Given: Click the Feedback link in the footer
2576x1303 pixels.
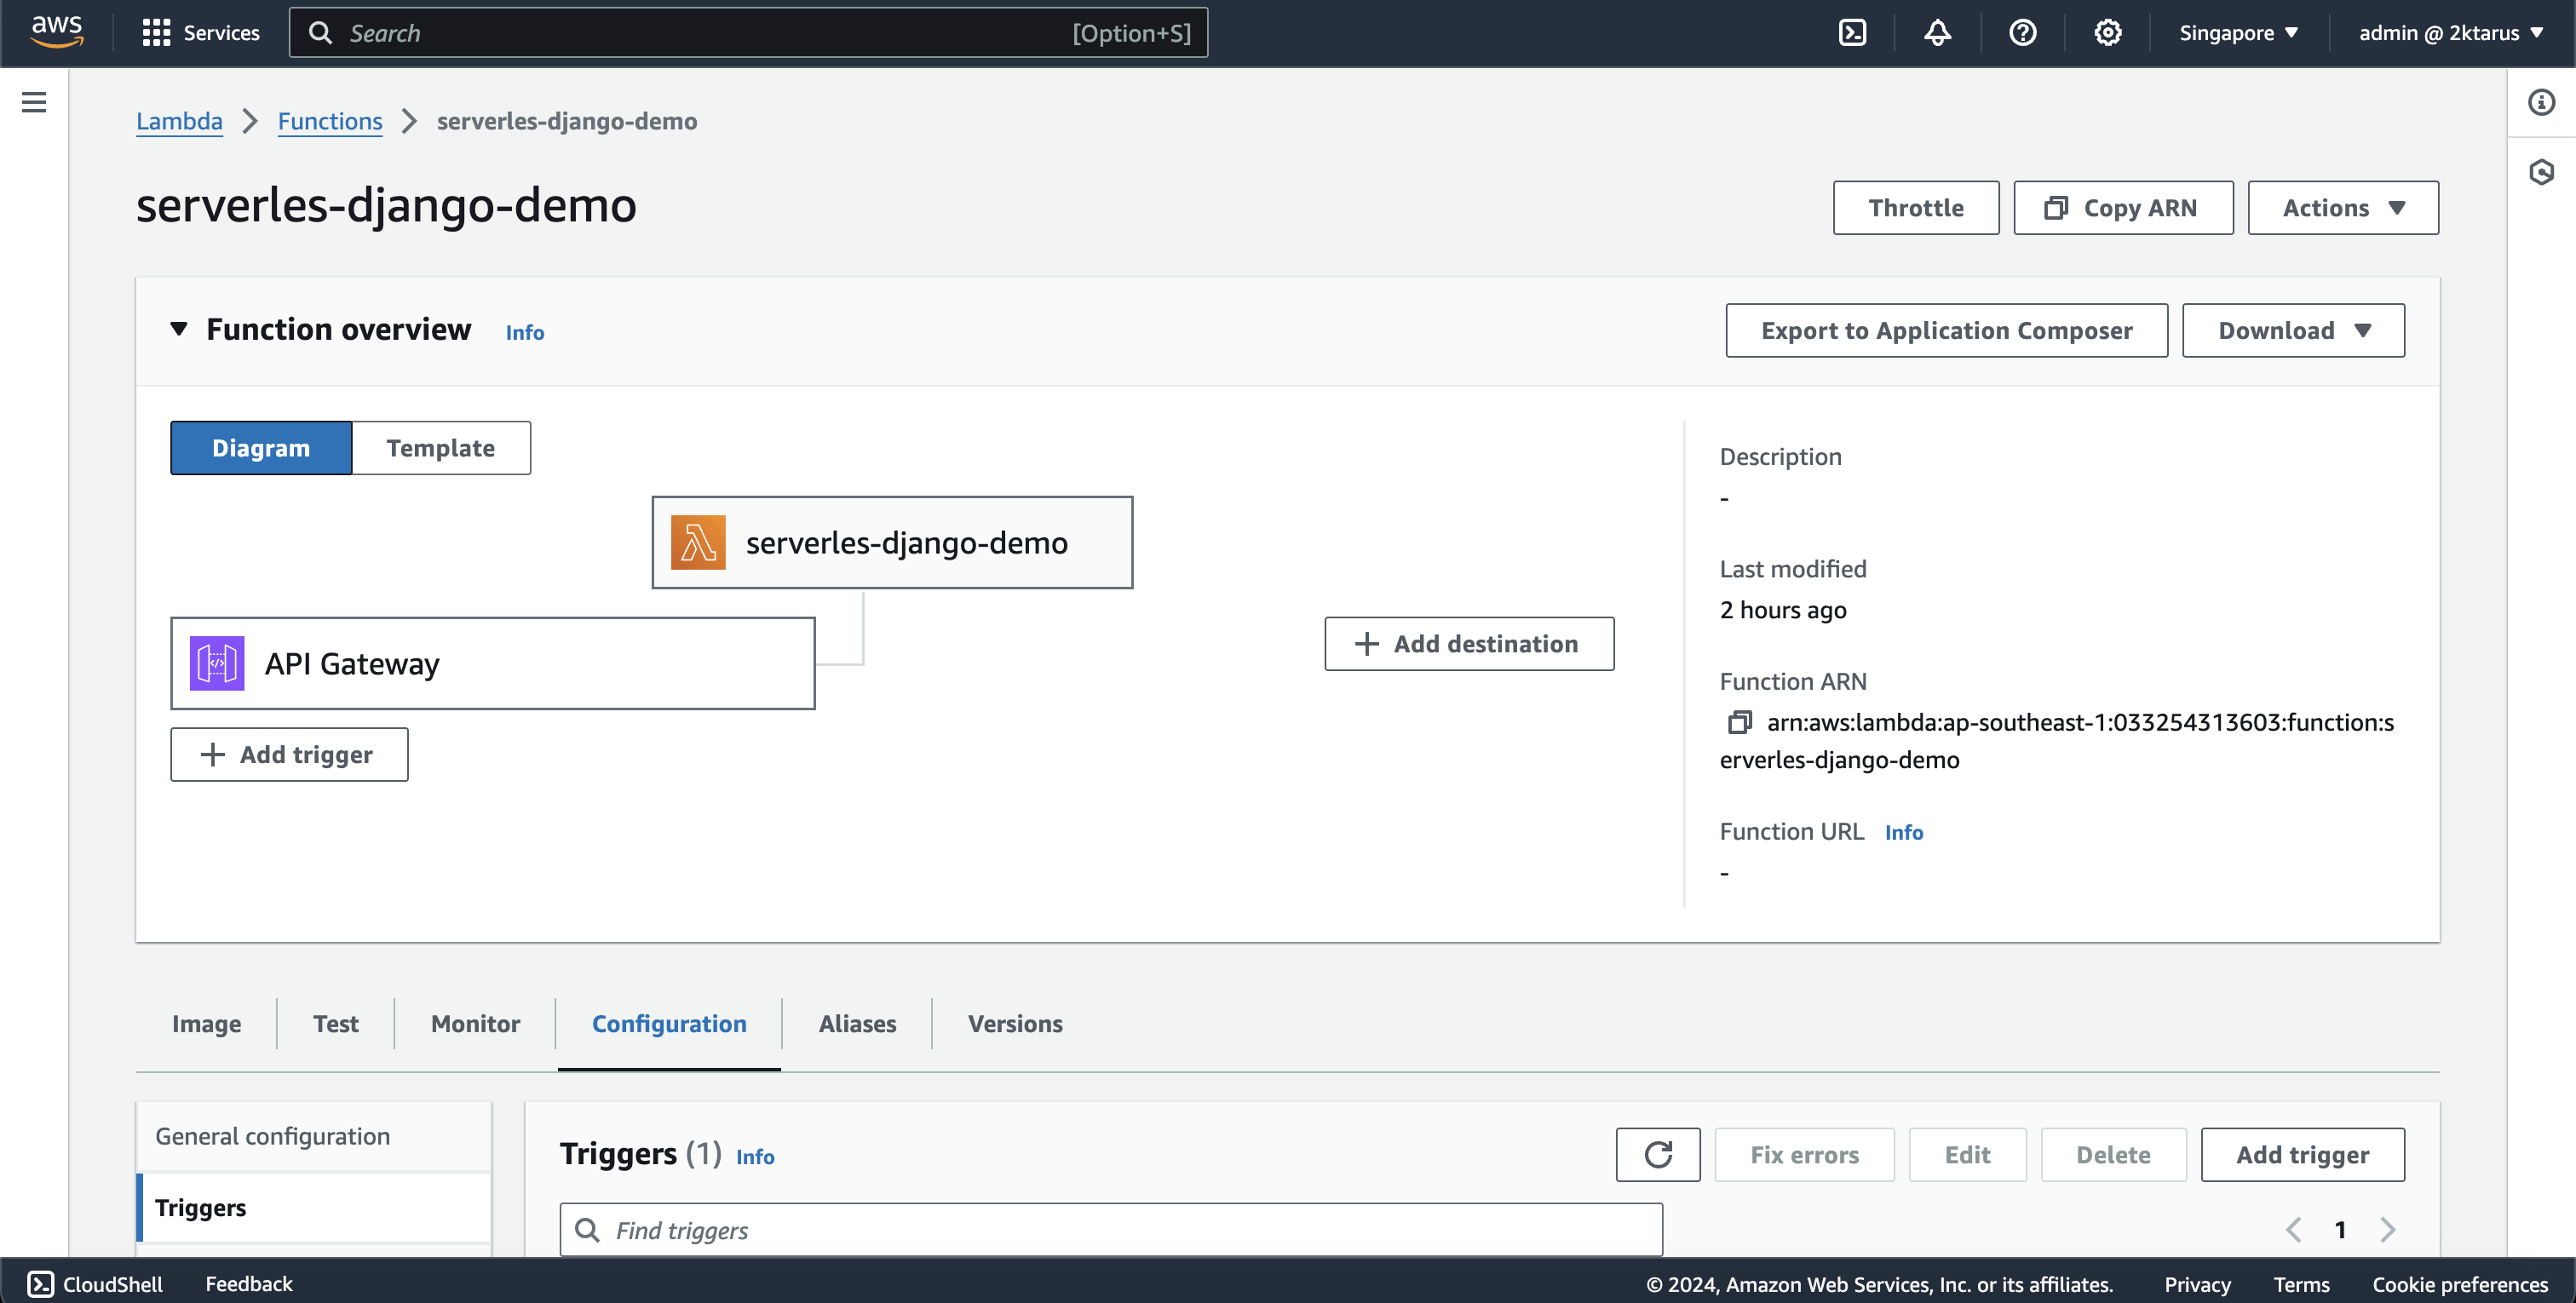Looking at the screenshot, I should click(x=248, y=1283).
